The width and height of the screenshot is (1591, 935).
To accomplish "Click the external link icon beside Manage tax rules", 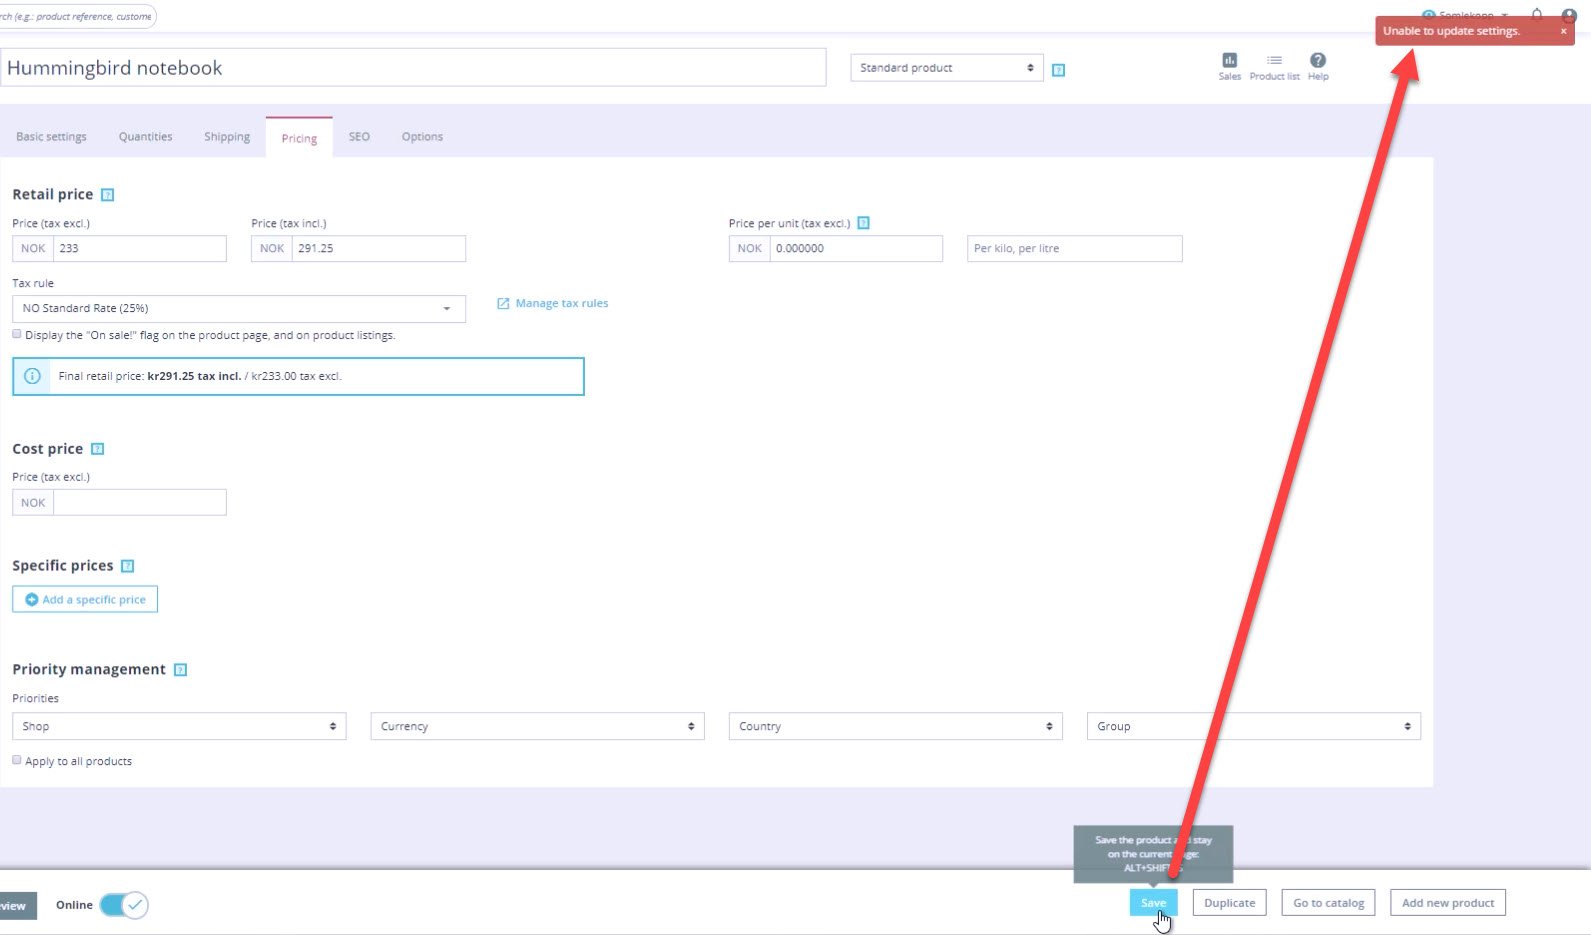I will [x=503, y=303].
